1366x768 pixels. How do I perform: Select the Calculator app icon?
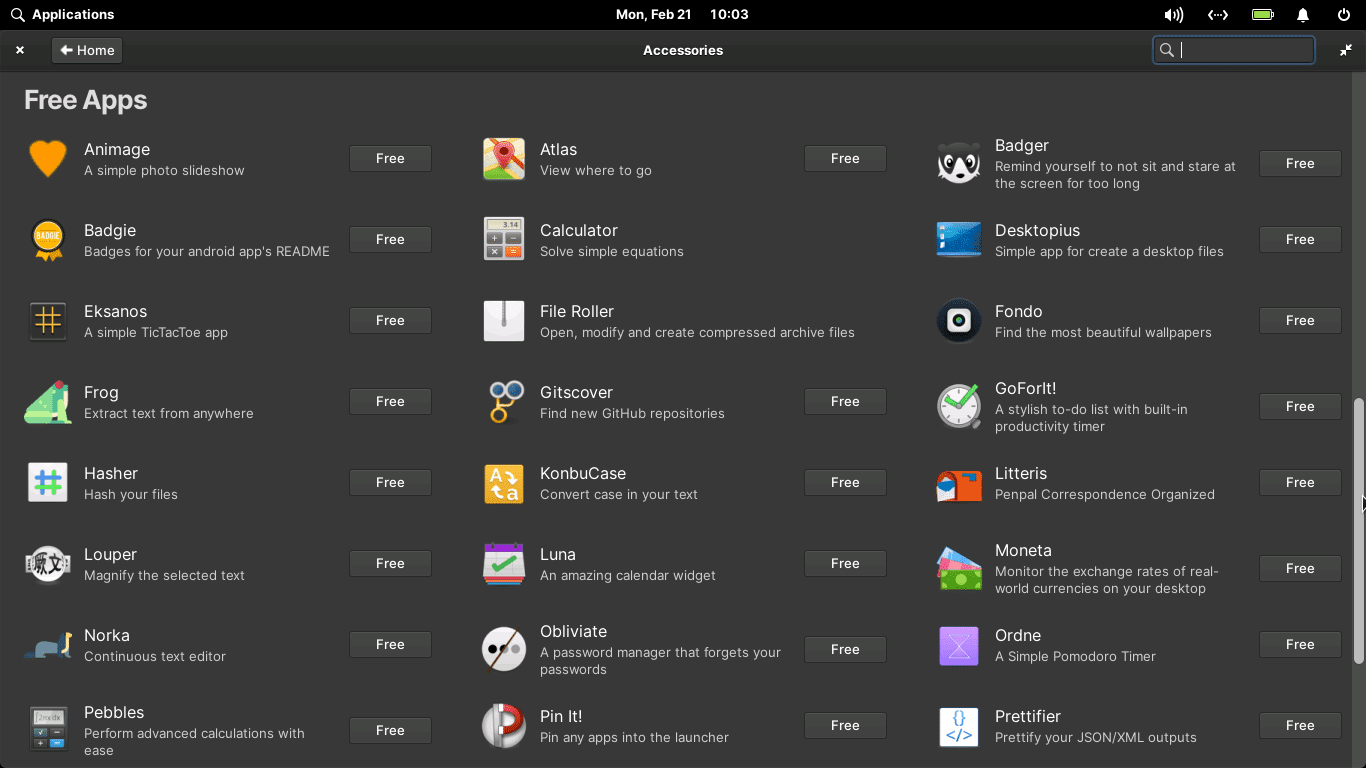coord(503,239)
